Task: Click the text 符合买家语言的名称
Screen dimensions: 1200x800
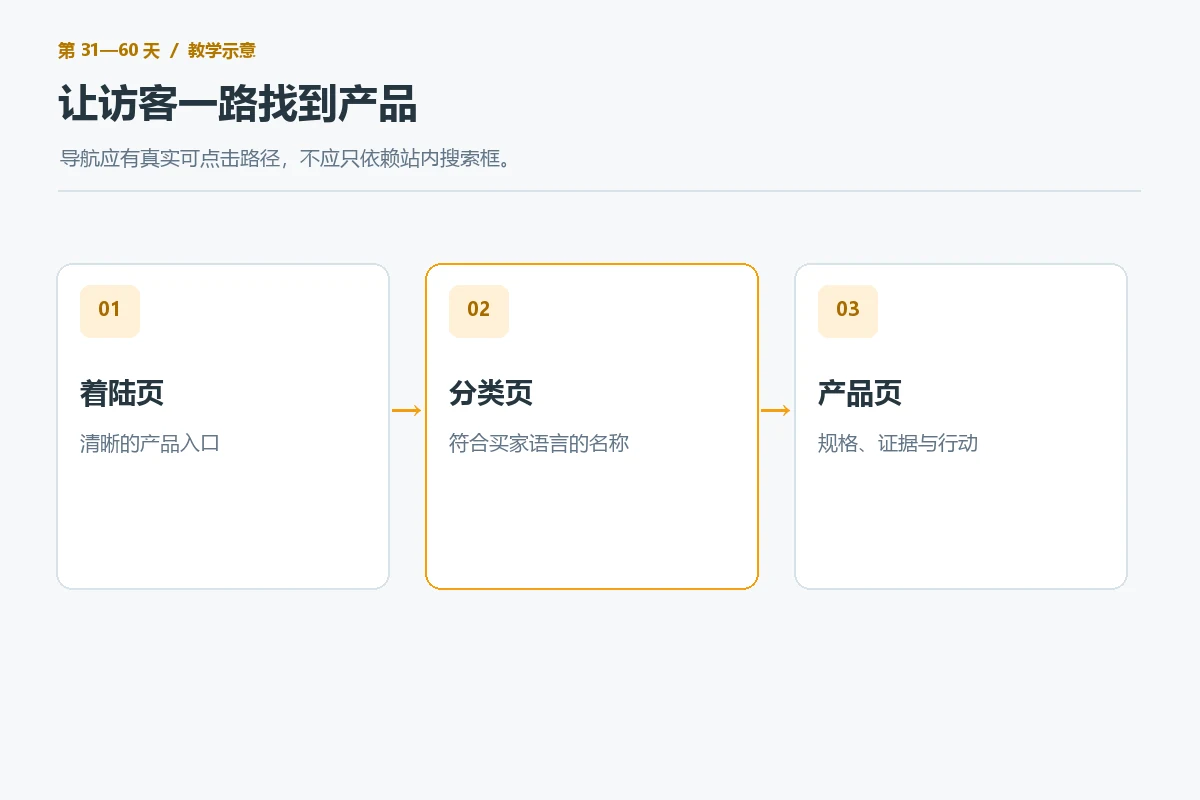Action: pyautogui.click(x=539, y=443)
